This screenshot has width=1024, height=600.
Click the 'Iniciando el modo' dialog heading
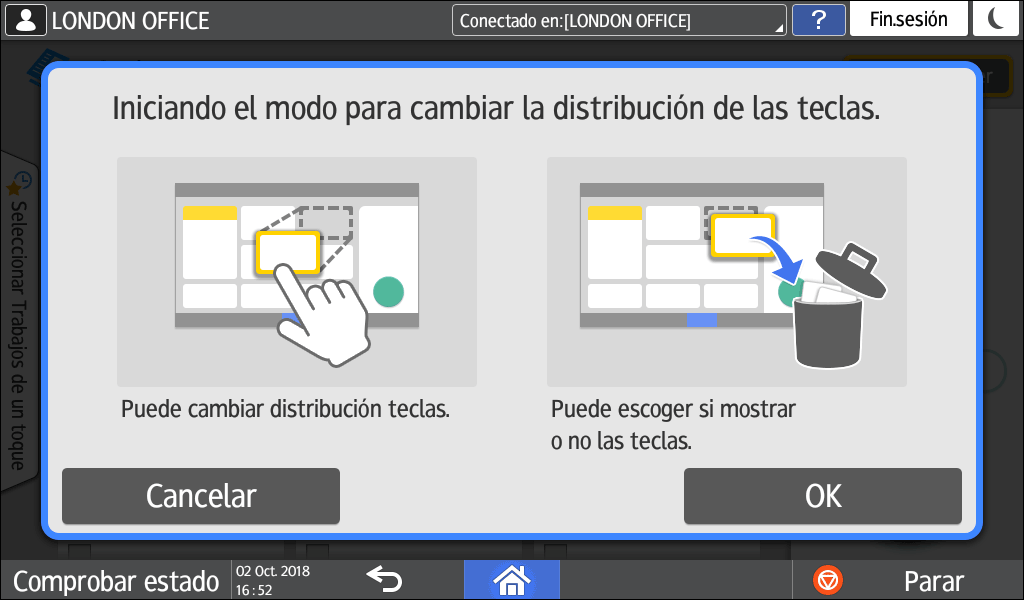coord(496,108)
